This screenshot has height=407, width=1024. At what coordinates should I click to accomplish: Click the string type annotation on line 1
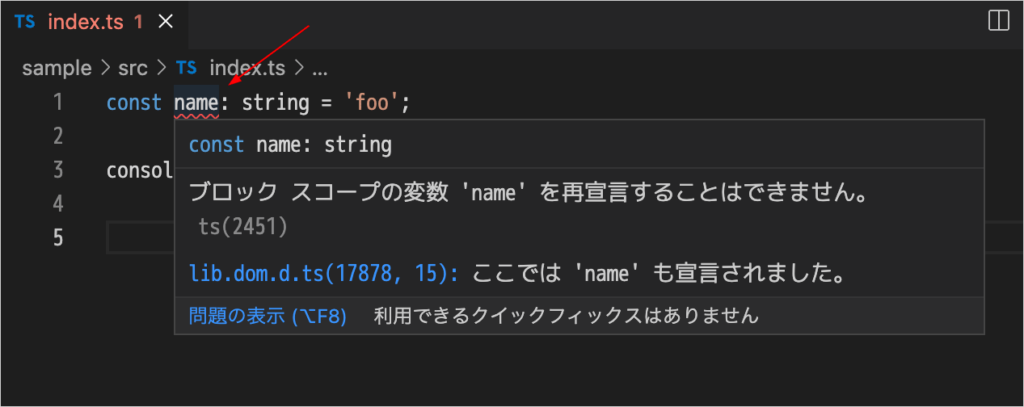tap(276, 103)
